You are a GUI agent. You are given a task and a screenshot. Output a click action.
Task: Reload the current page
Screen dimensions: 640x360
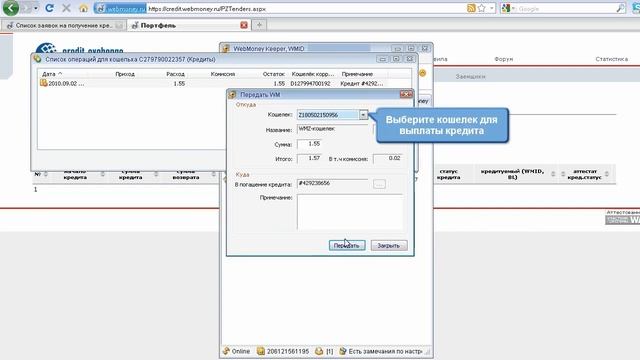tap(49, 8)
